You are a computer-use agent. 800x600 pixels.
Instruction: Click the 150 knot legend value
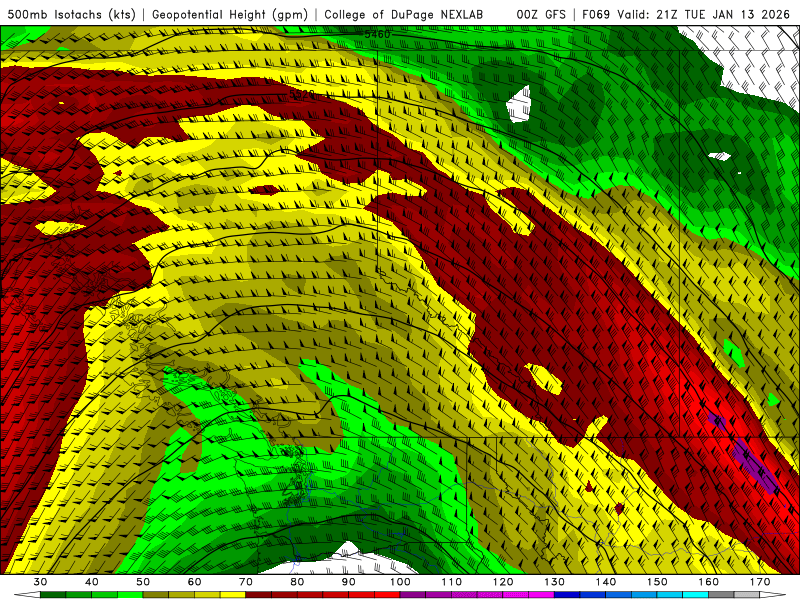[657, 582]
